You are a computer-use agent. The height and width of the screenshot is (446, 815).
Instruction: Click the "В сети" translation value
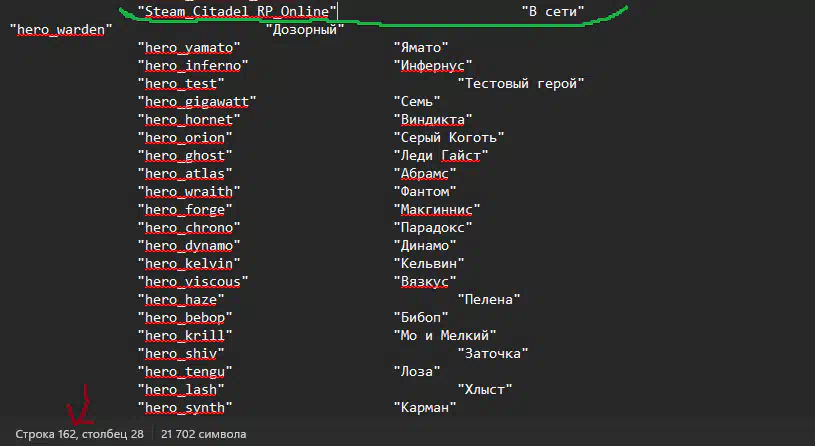point(553,11)
